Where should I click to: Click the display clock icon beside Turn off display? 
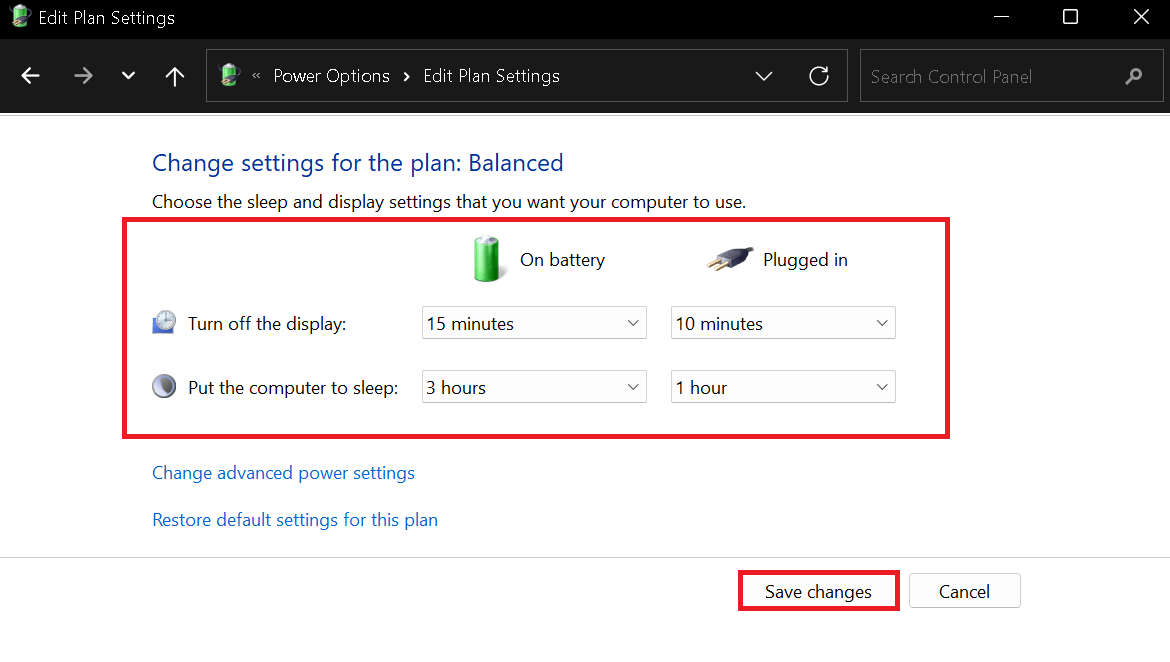tap(163, 322)
